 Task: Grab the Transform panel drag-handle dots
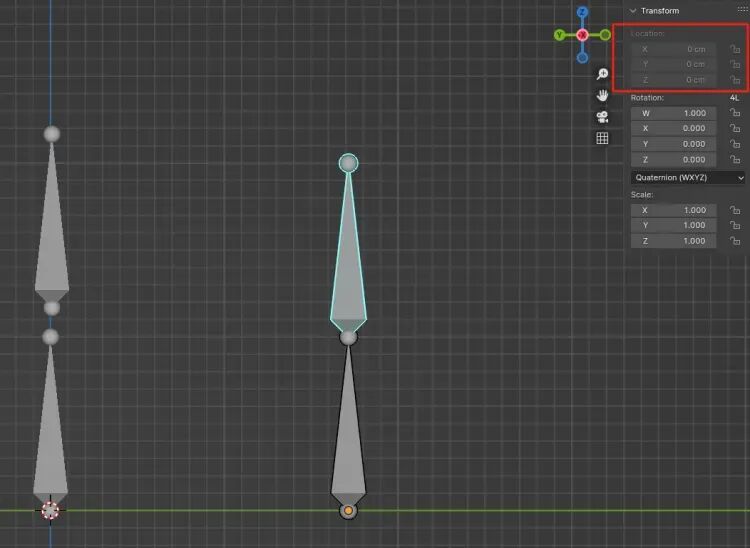(742, 10)
